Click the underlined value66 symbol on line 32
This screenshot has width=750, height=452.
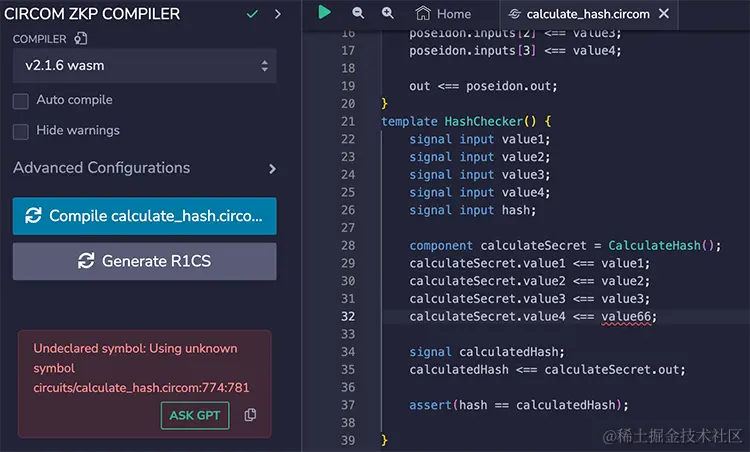[x=626, y=316]
